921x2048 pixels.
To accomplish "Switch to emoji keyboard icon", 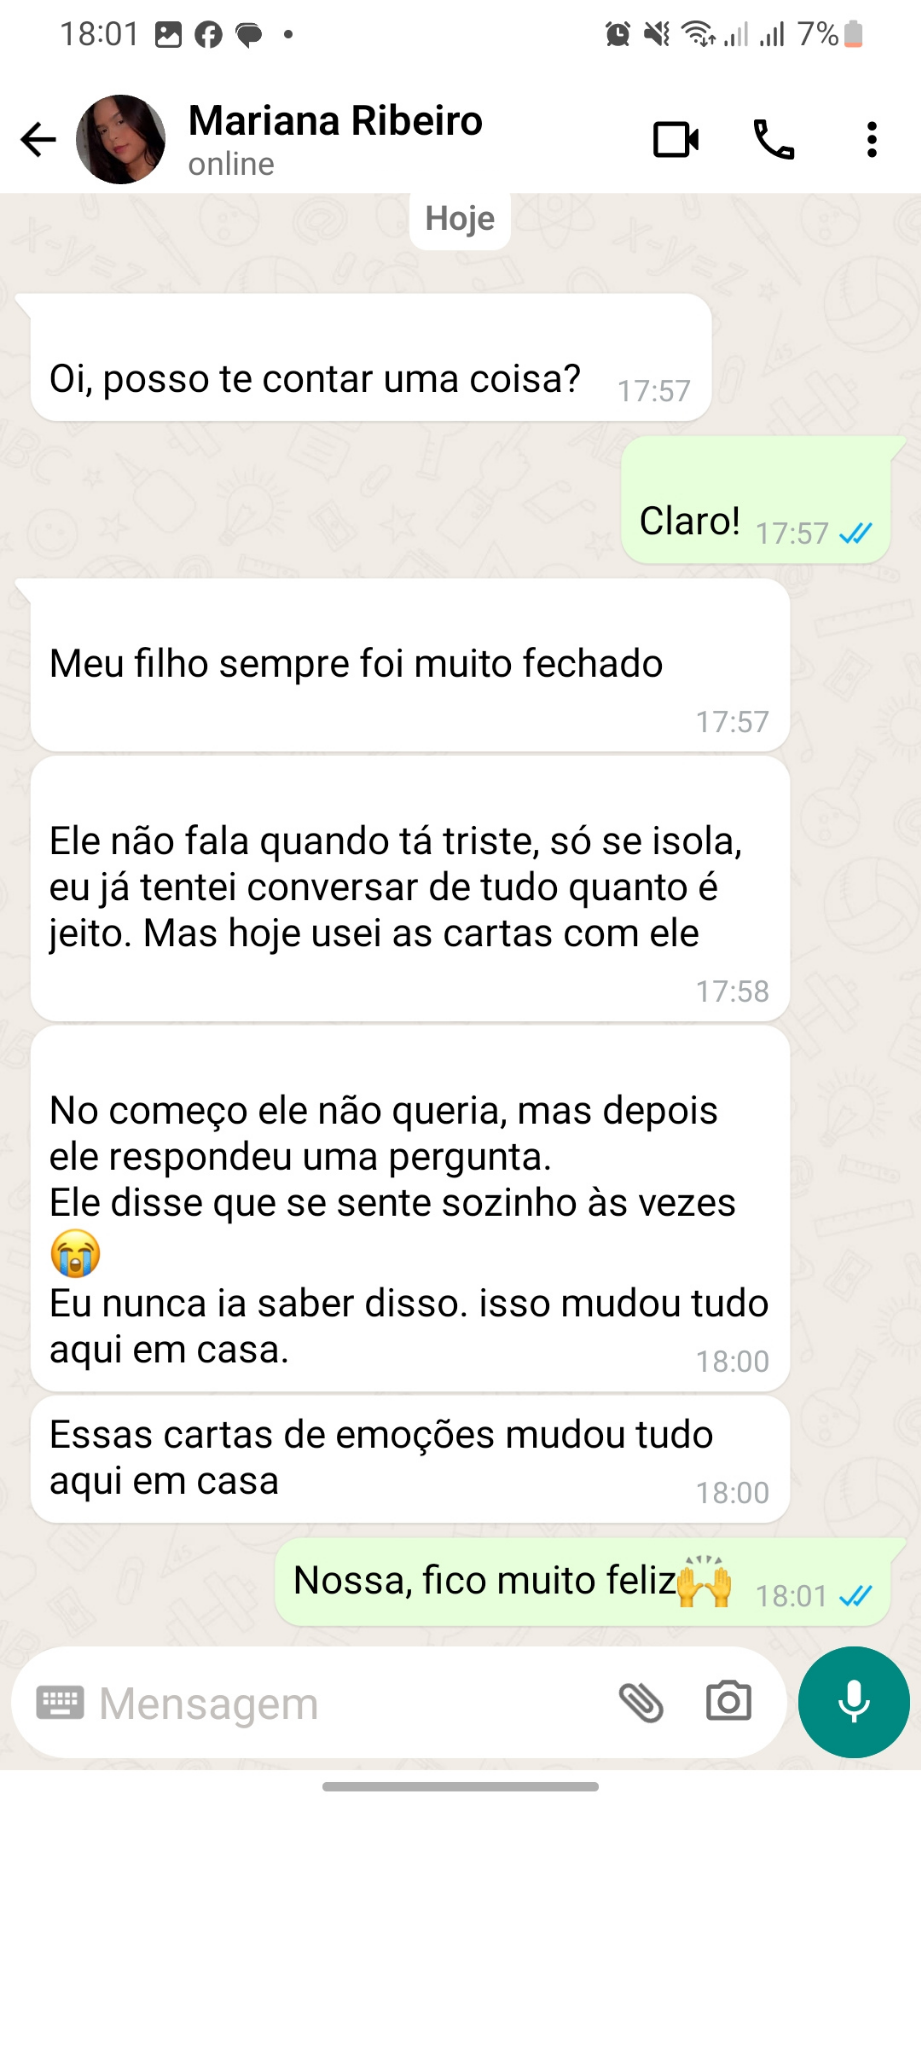I will pyautogui.click(x=60, y=1702).
